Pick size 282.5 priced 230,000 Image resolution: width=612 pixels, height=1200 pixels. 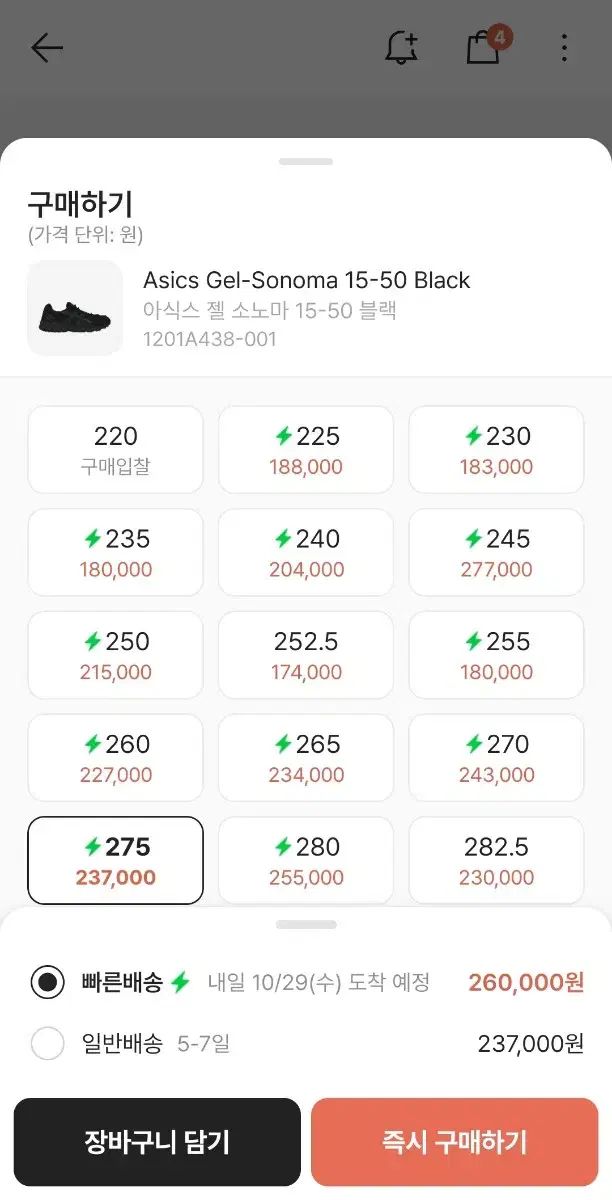[x=496, y=861]
